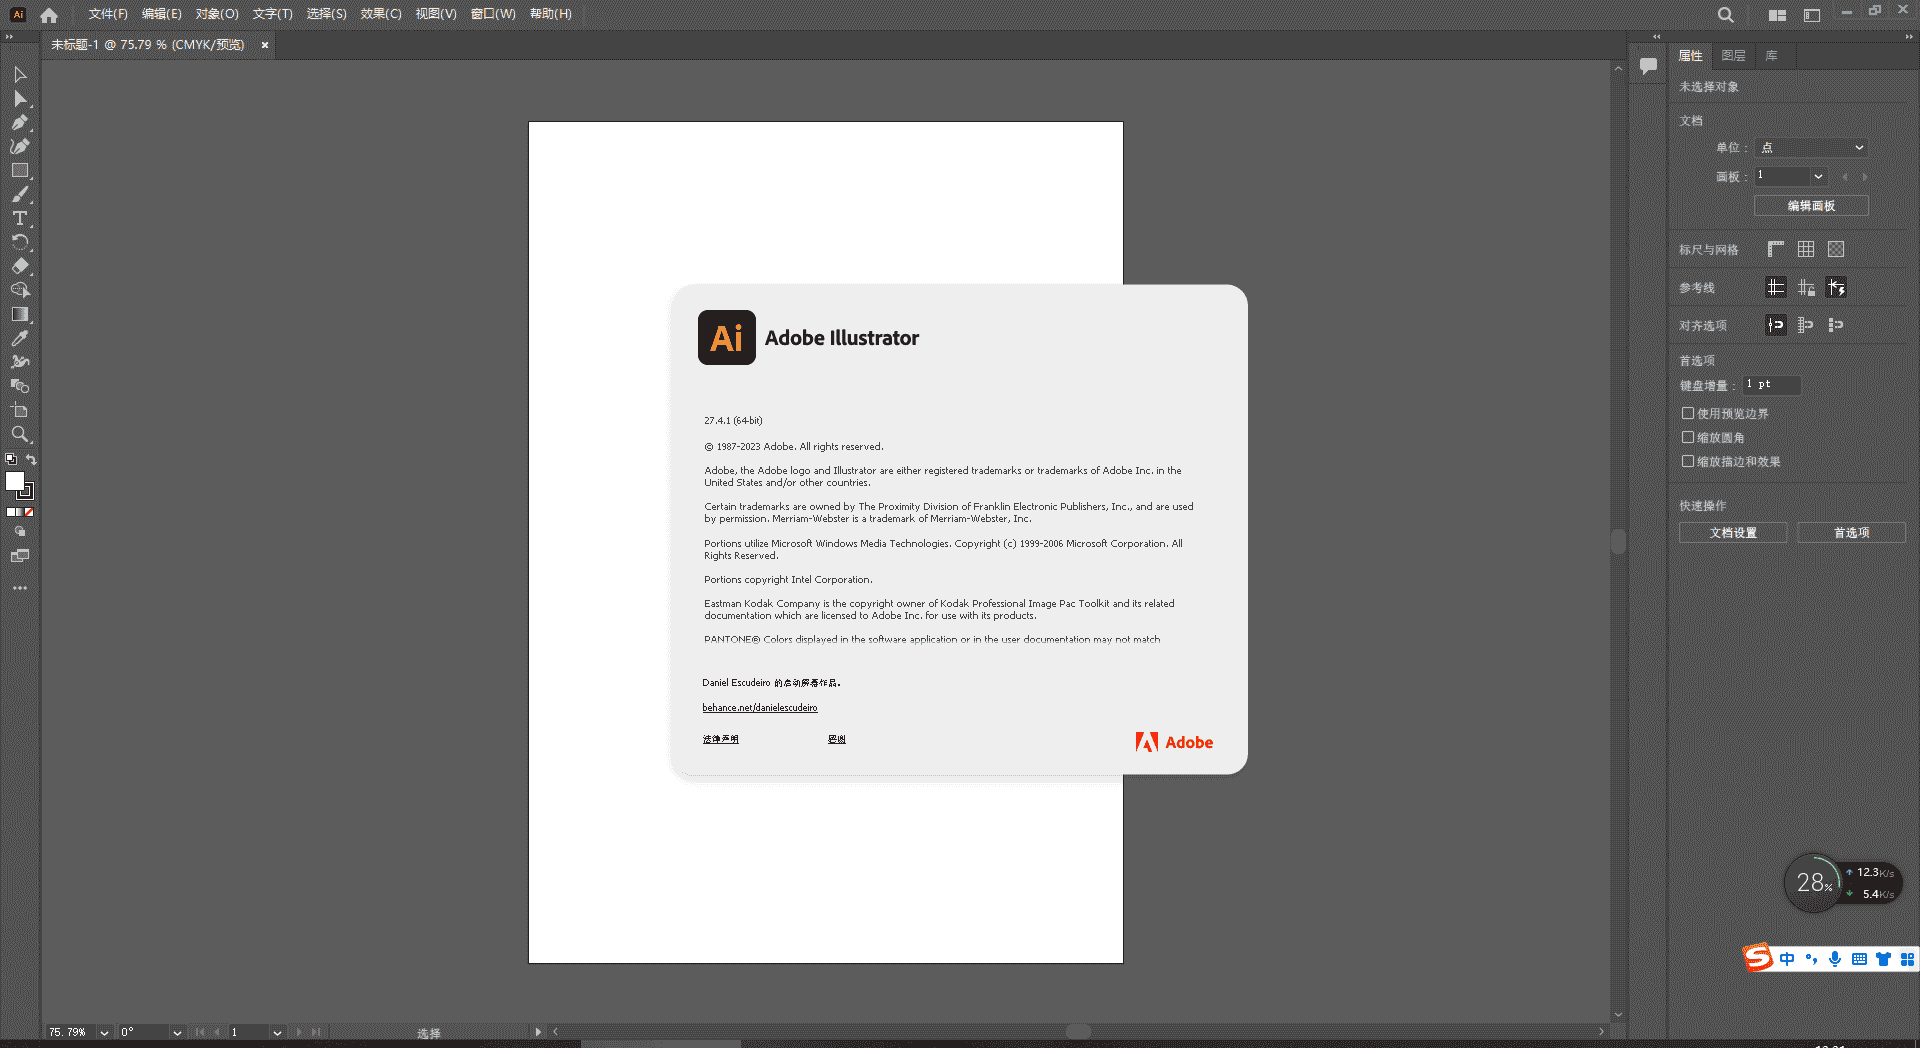Click the 文档设置 button
Screen dimensions: 1920x1048
click(1732, 532)
